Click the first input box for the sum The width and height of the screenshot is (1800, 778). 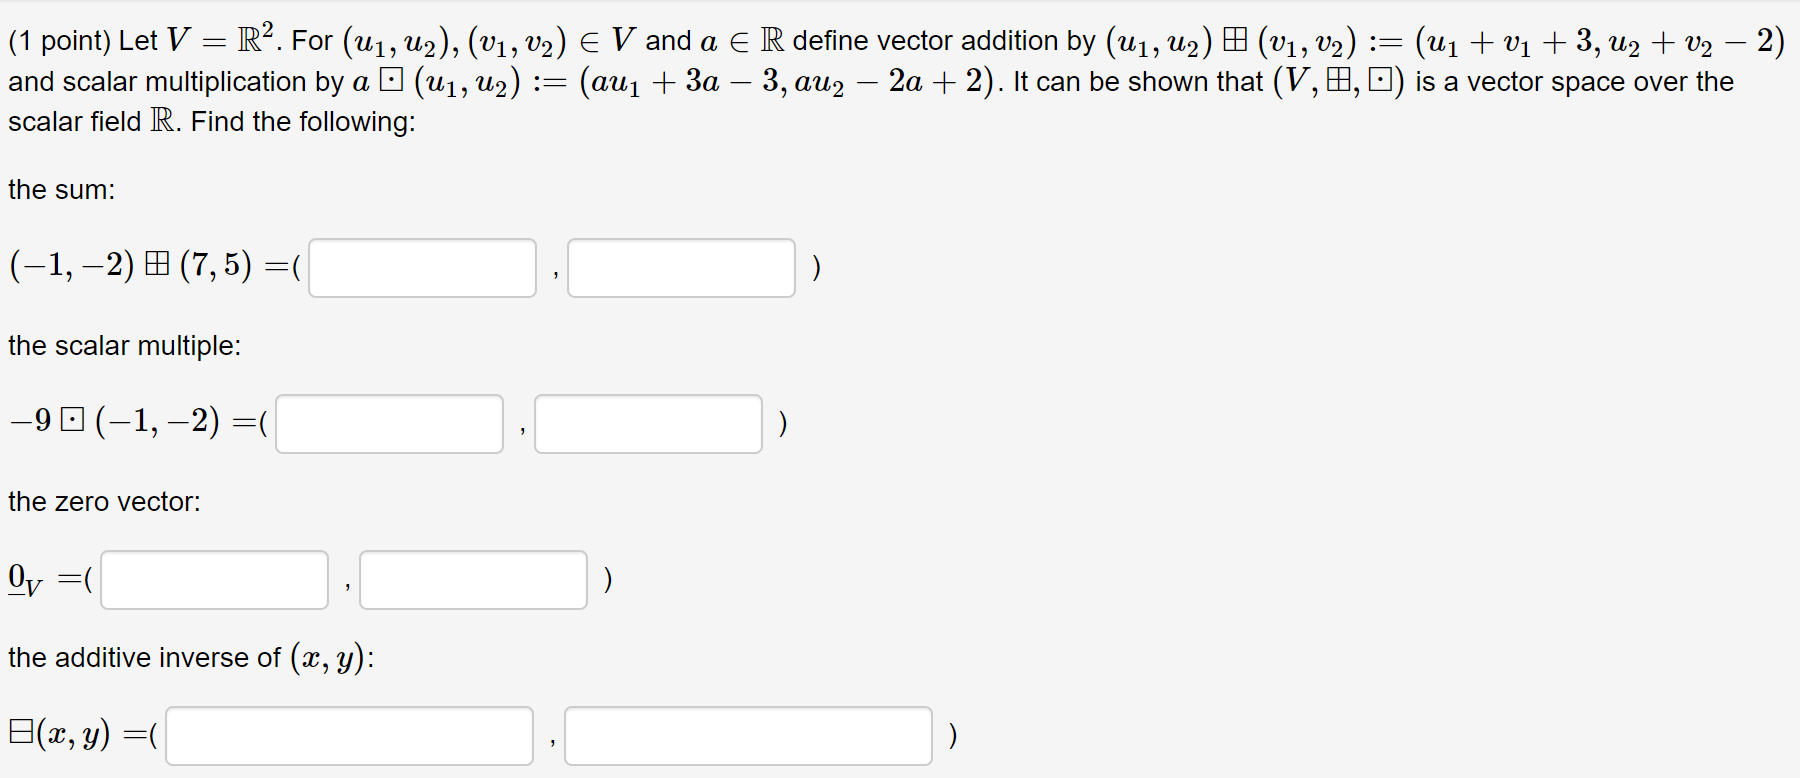coord(420,267)
